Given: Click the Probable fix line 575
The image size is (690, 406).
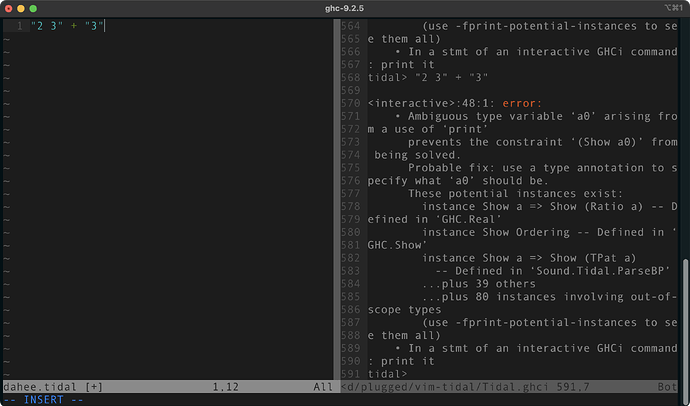Looking at the screenshot, I should [542, 168].
